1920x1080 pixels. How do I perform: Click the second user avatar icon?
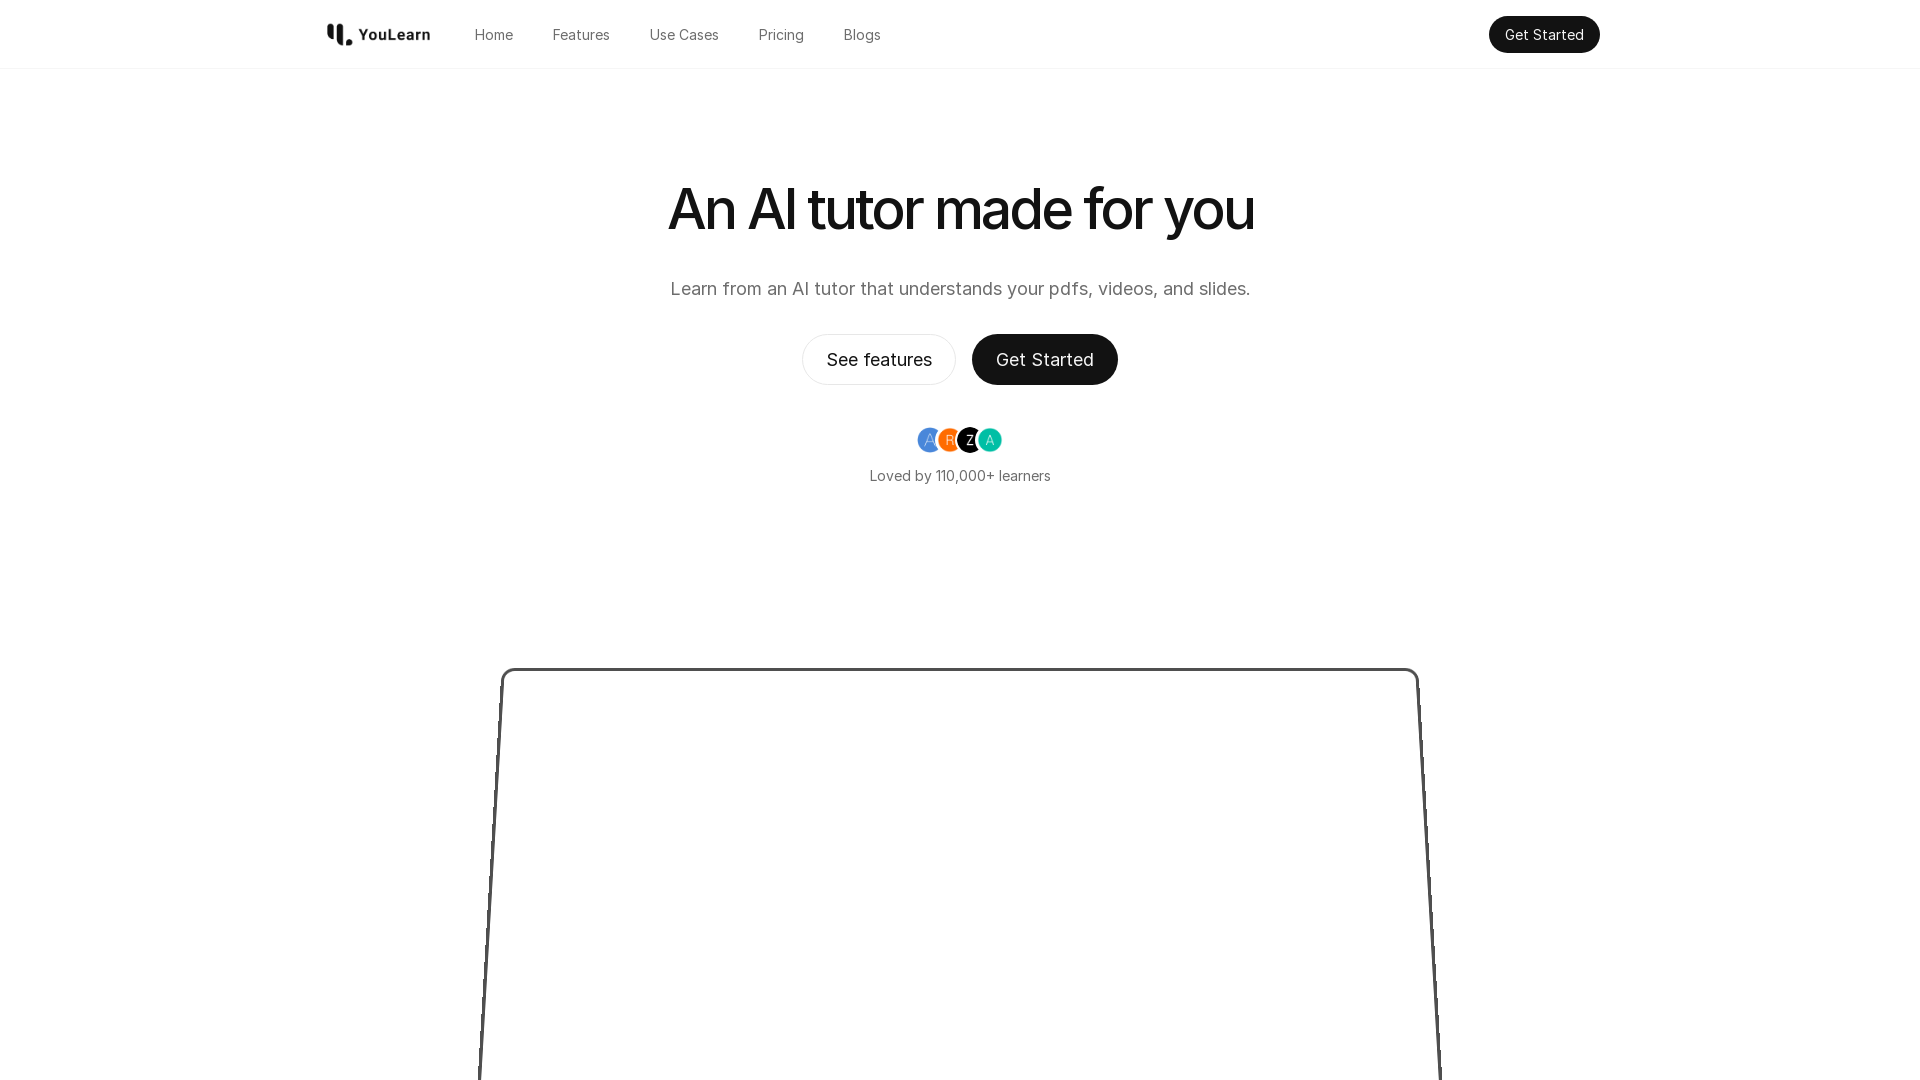pyautogui.click(x=949, y=440)
